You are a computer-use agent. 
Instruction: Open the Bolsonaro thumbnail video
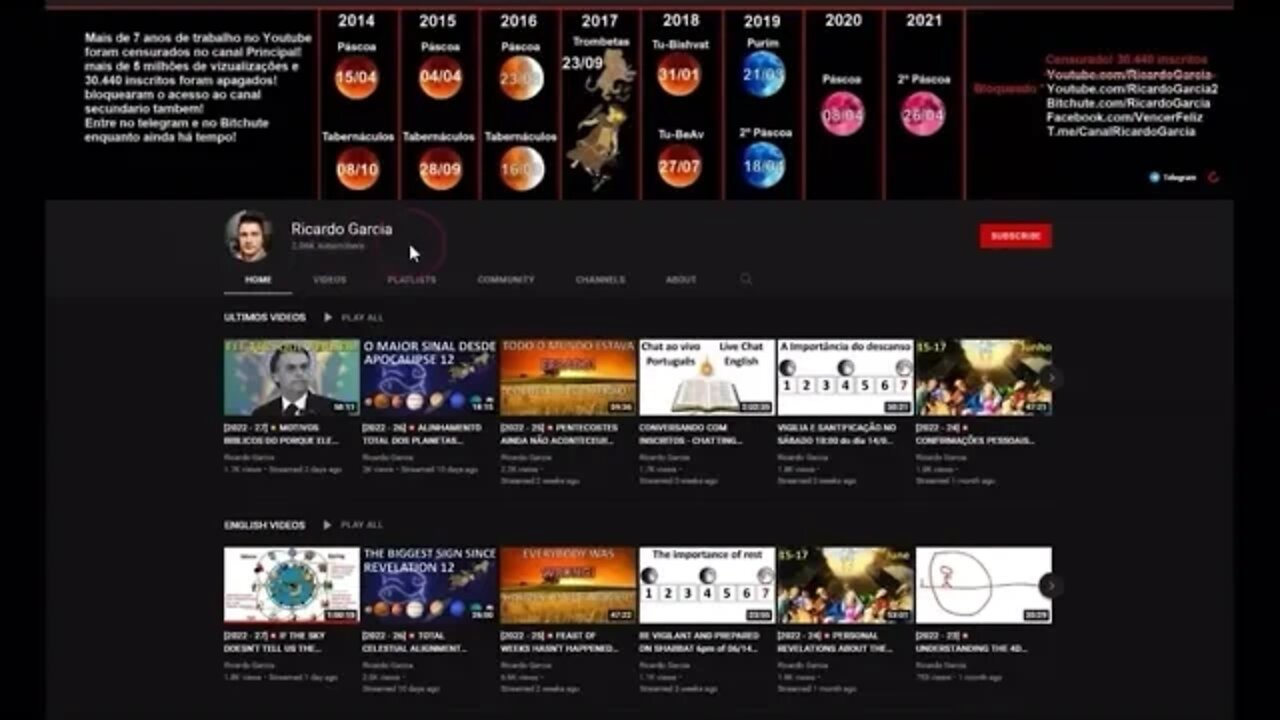click(x=291, y=377)
